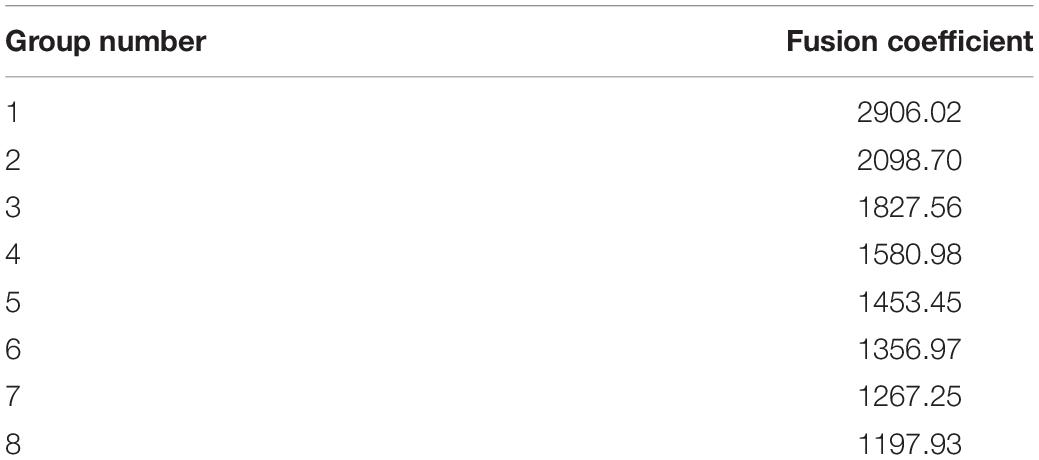The height and width of the screenshot is (460, 1039).
Task: Click the Group number column header
Action: (x=106, y=42)
